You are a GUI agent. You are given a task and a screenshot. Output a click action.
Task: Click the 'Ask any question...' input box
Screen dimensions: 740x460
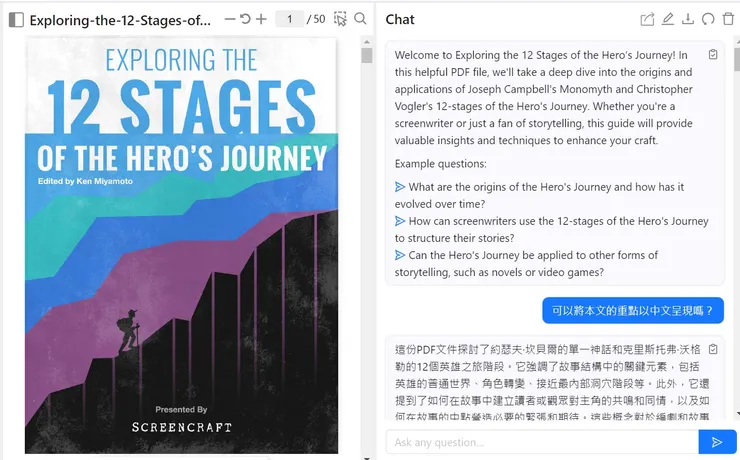[540, 442]
